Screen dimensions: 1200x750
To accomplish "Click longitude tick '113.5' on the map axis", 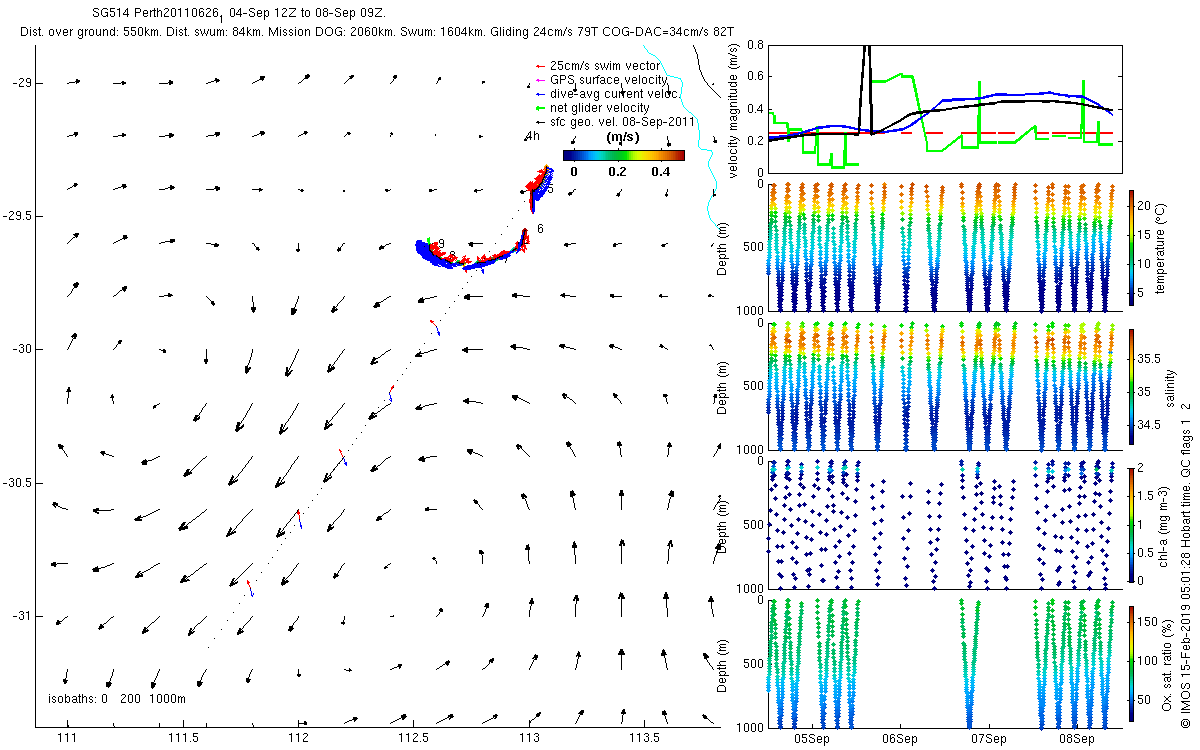I will pos(644,738).
